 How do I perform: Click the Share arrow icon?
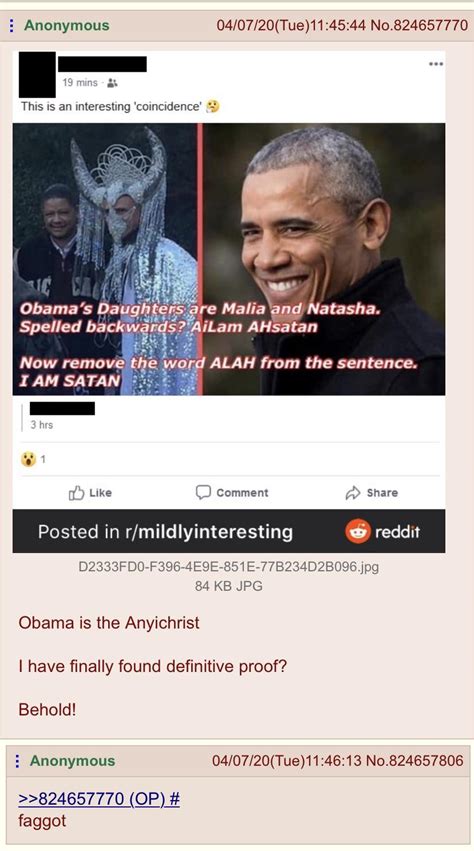click(x=353, y=493)
